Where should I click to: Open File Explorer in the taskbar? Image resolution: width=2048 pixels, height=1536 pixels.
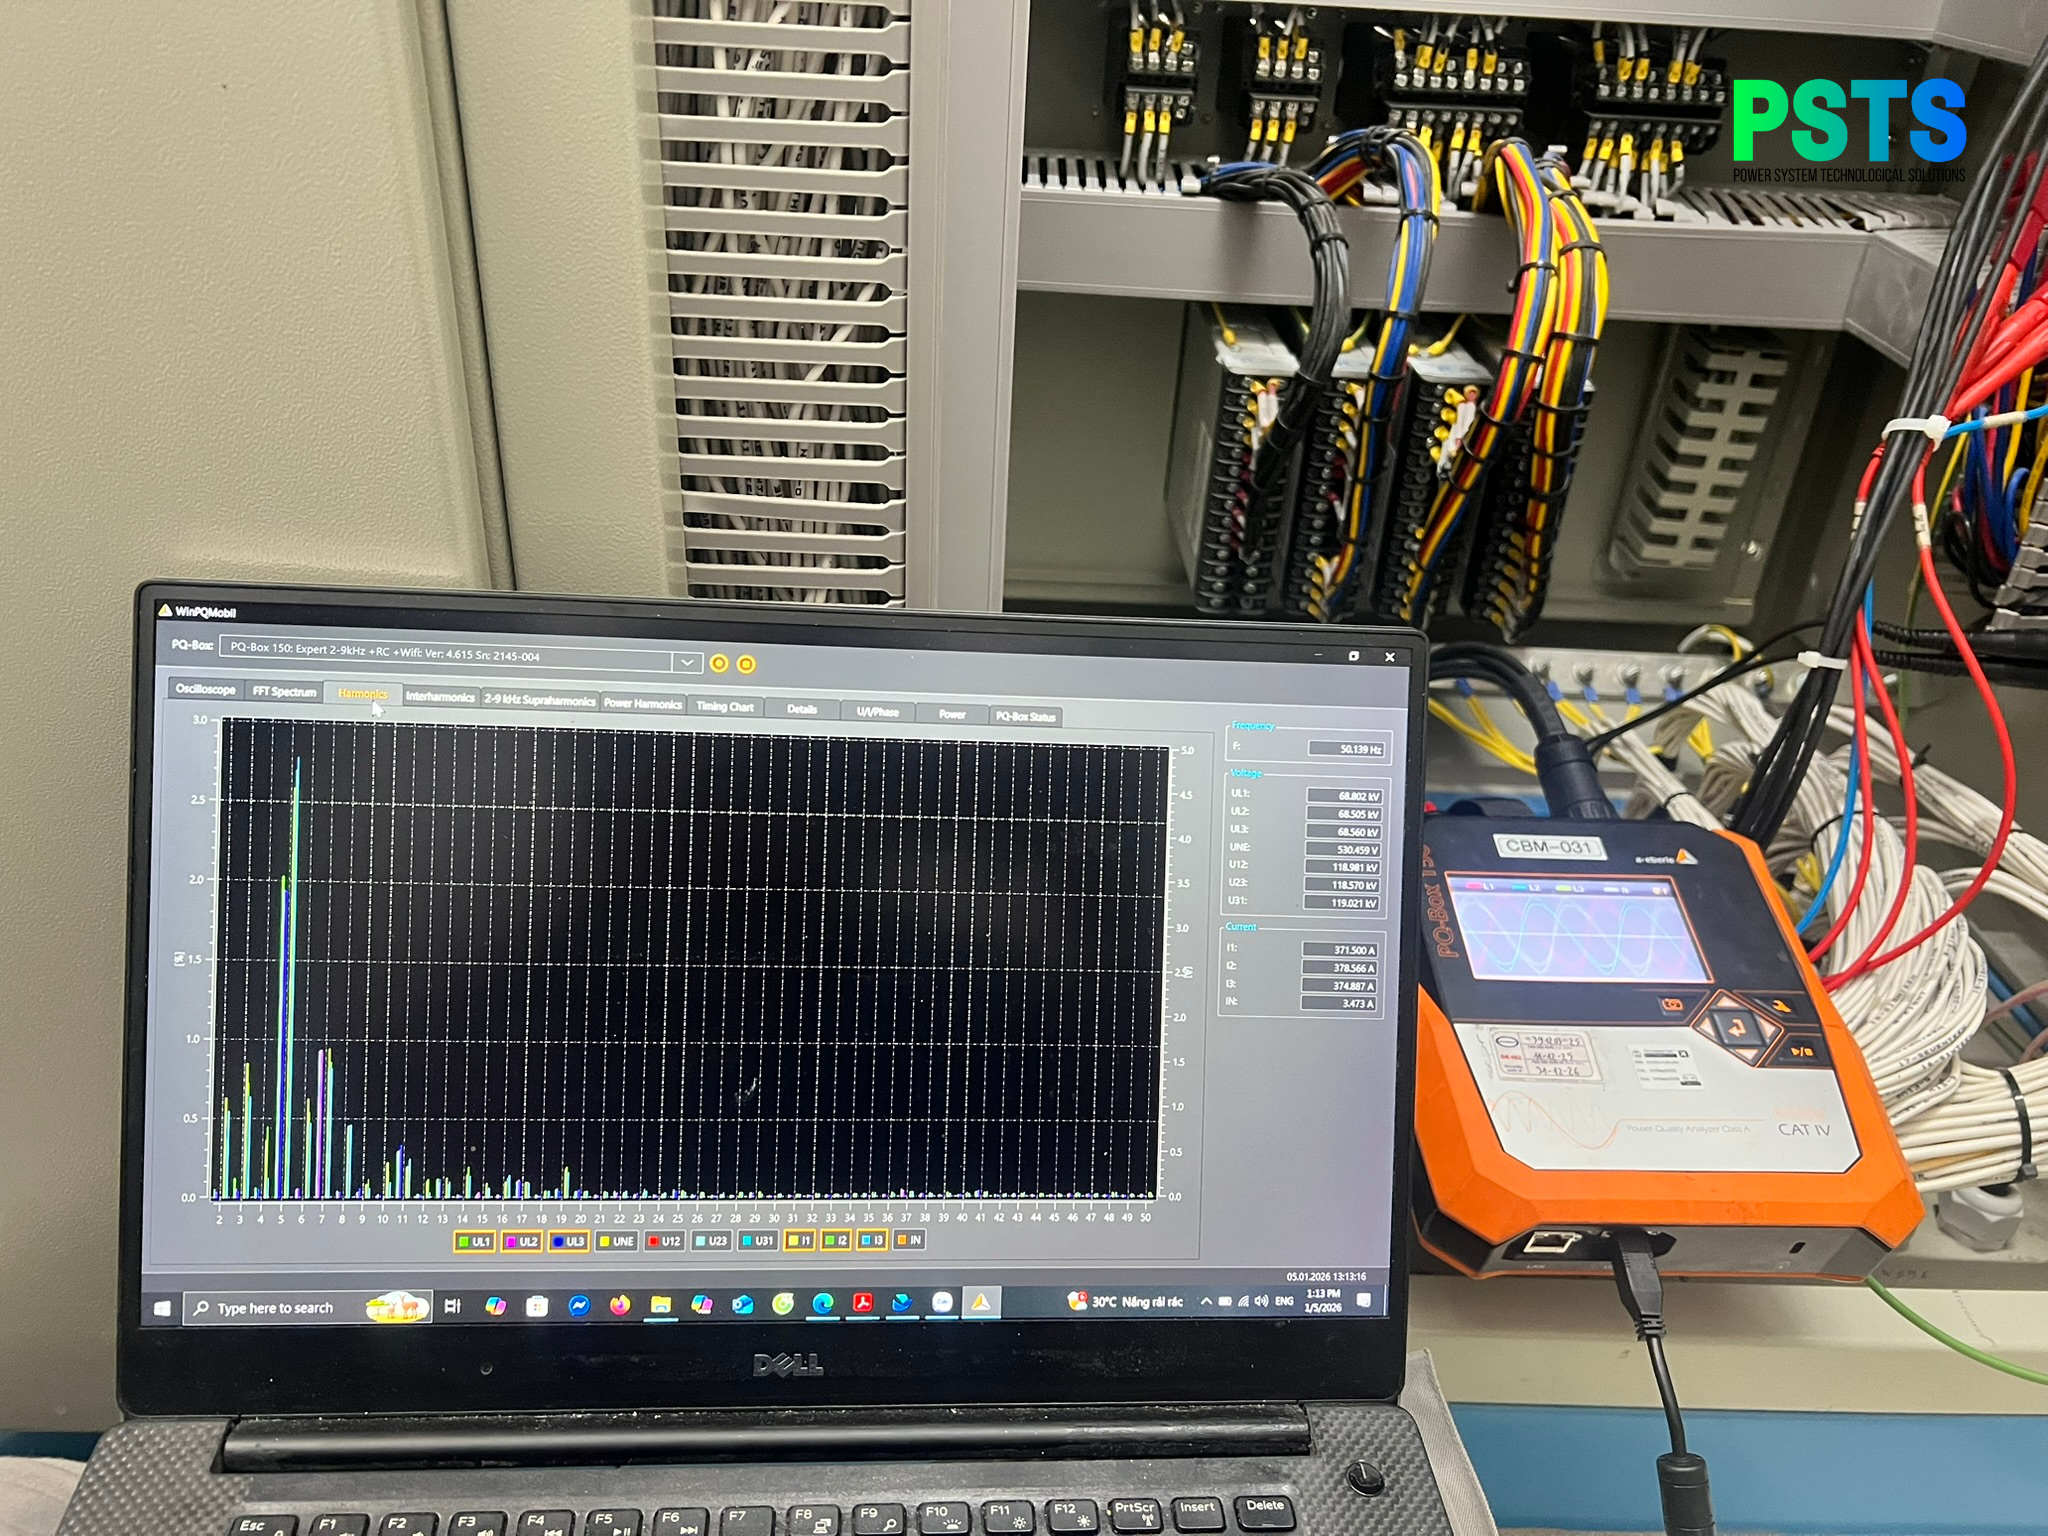tap(660, 1304)
